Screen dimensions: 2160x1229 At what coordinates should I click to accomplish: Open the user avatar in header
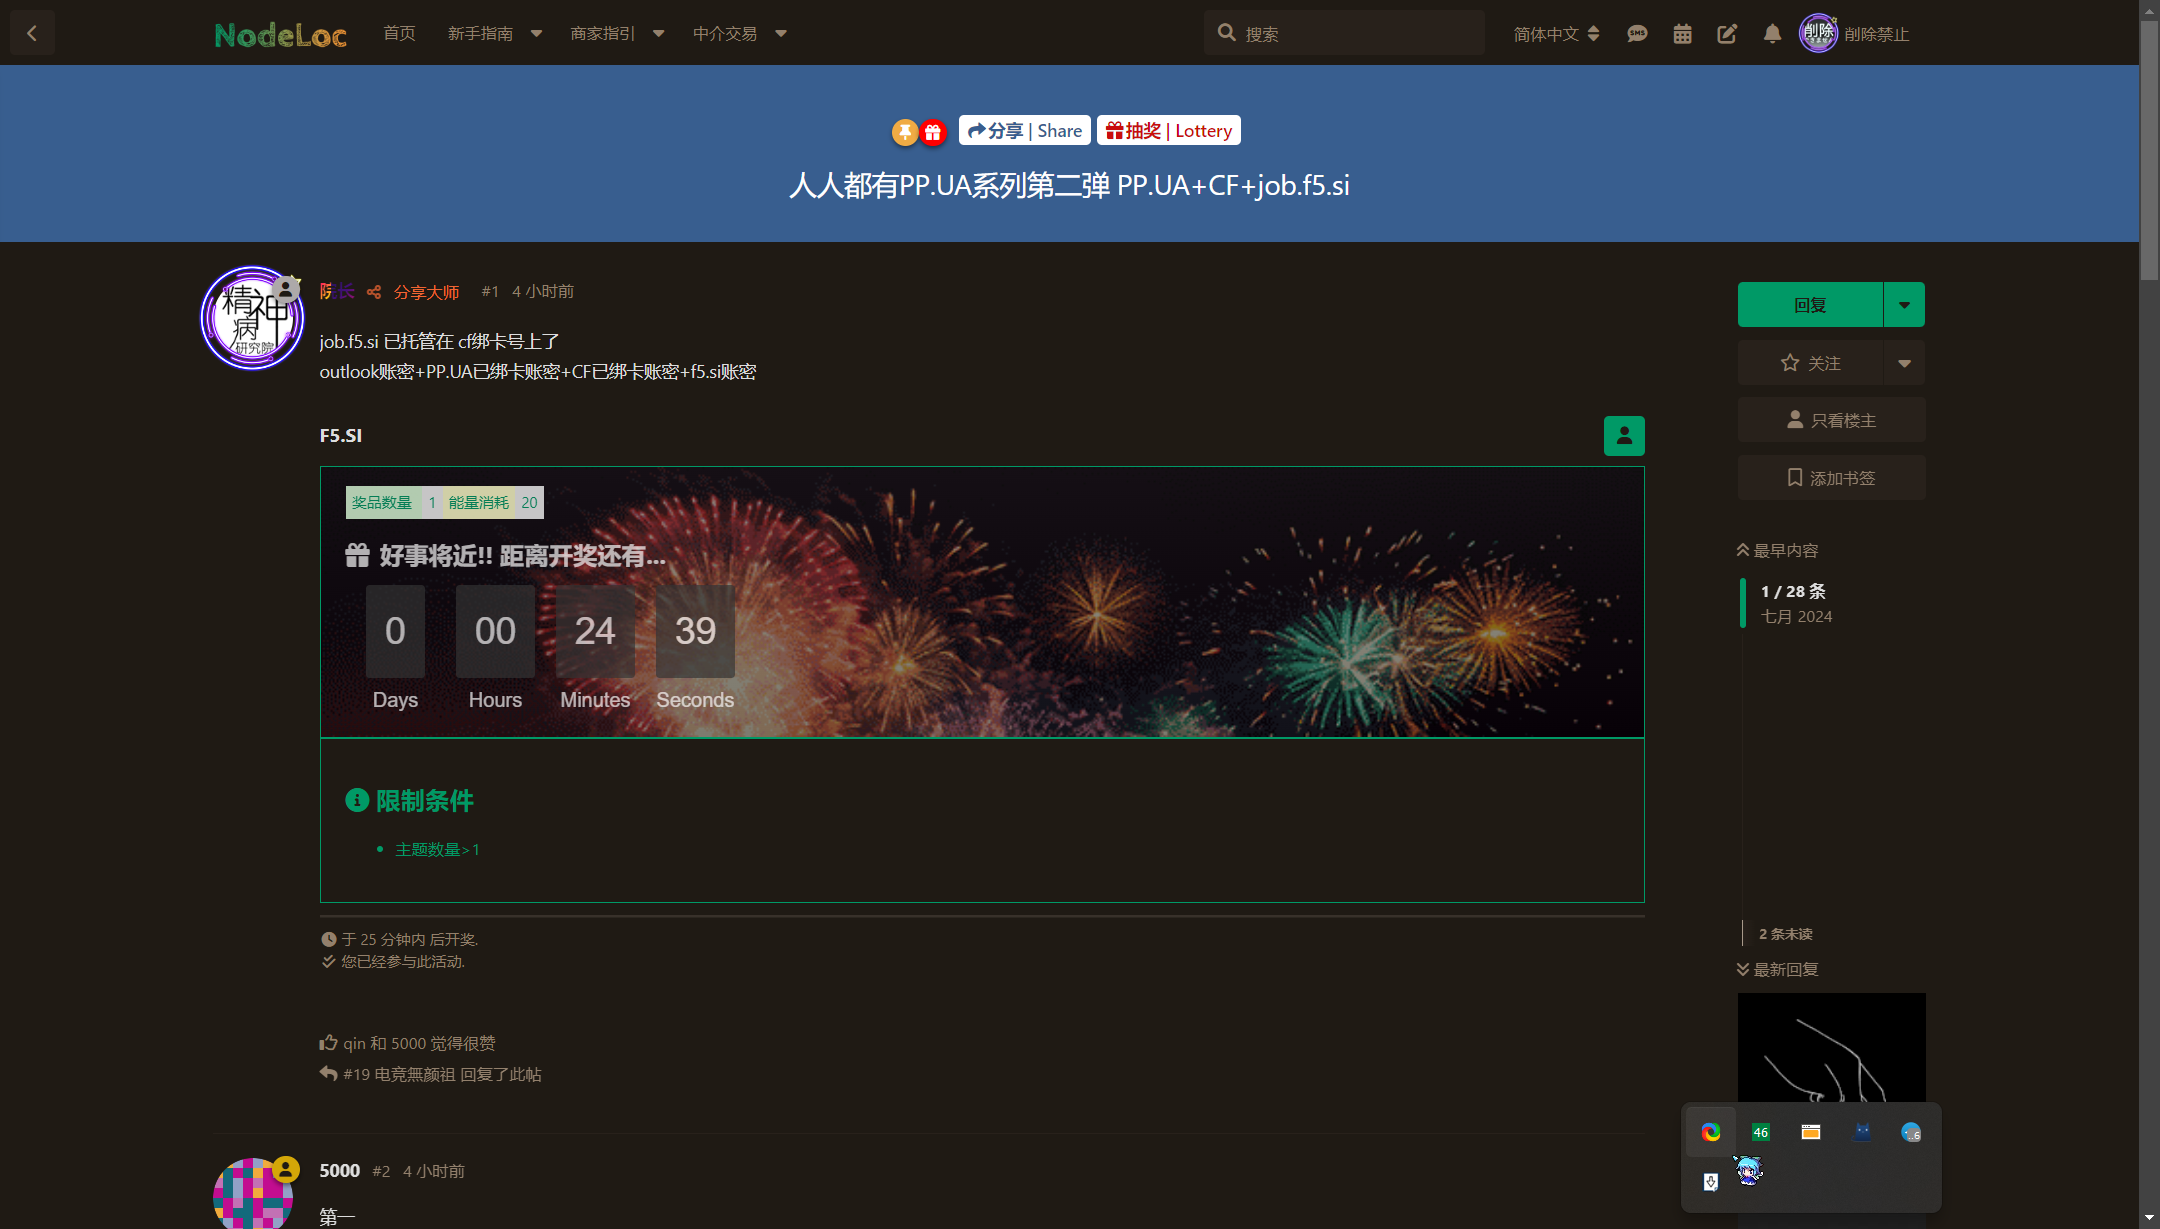pos(1818,33)
